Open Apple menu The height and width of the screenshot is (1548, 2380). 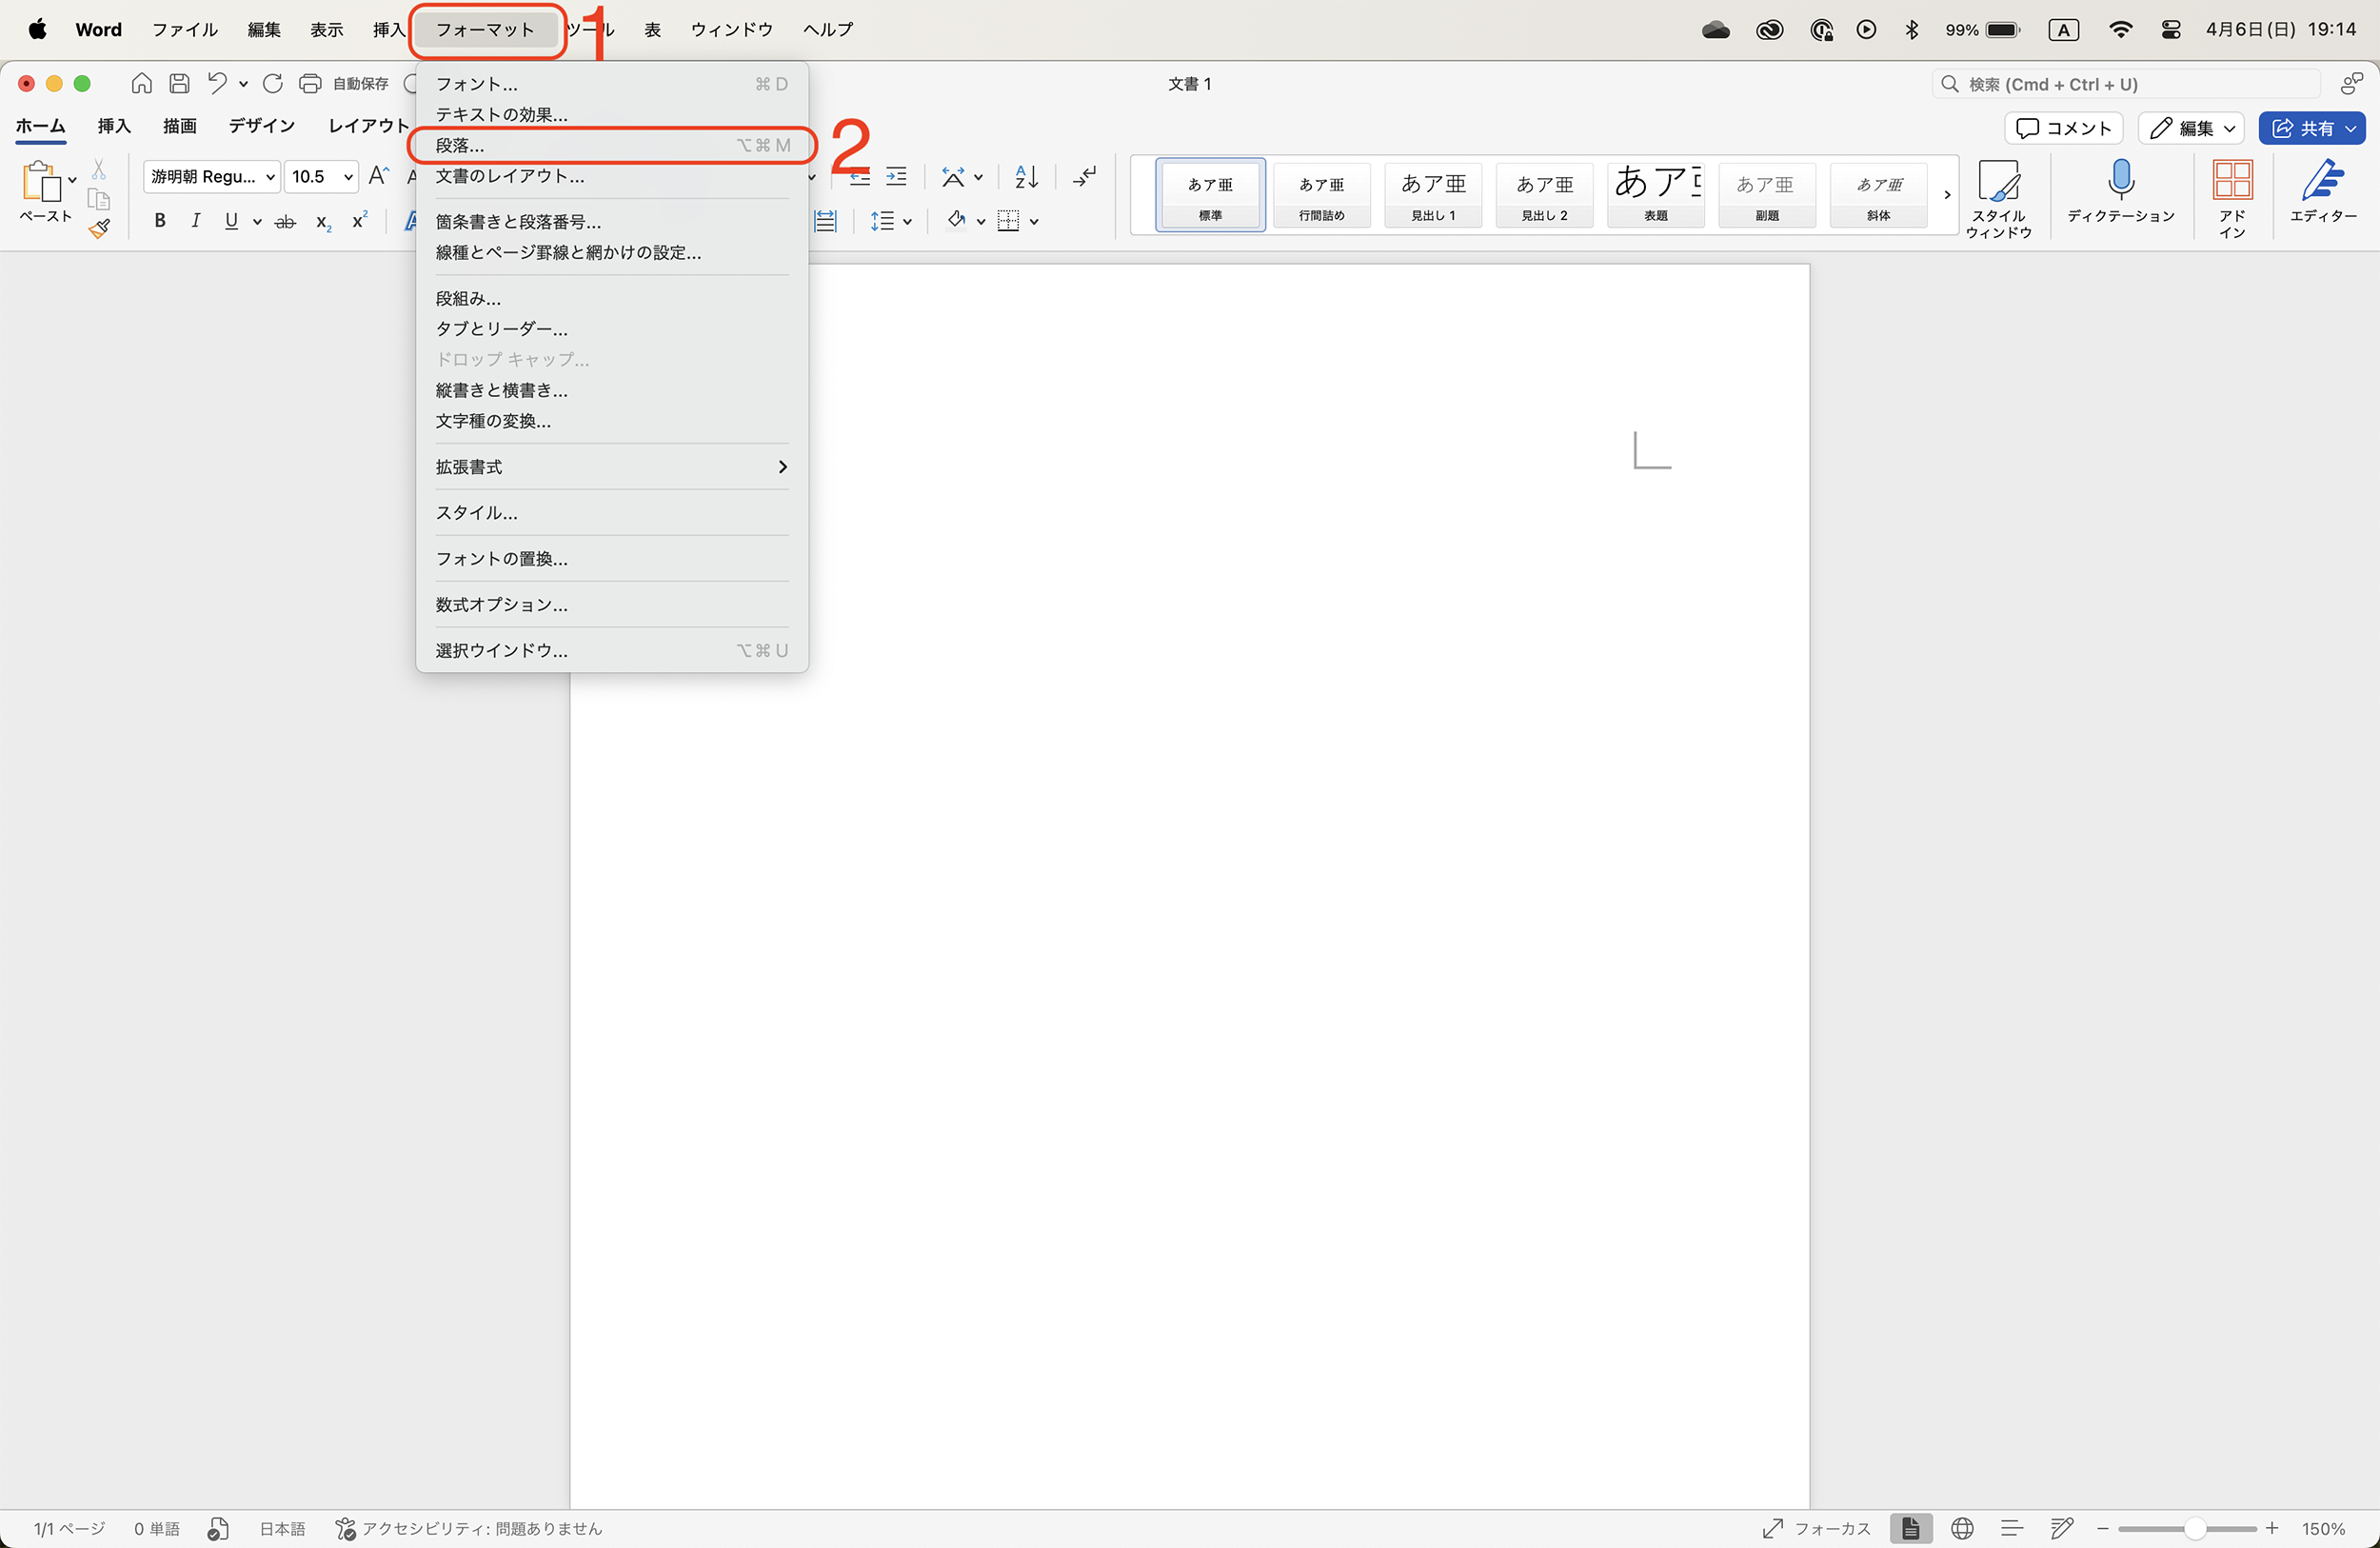point(37,29)
